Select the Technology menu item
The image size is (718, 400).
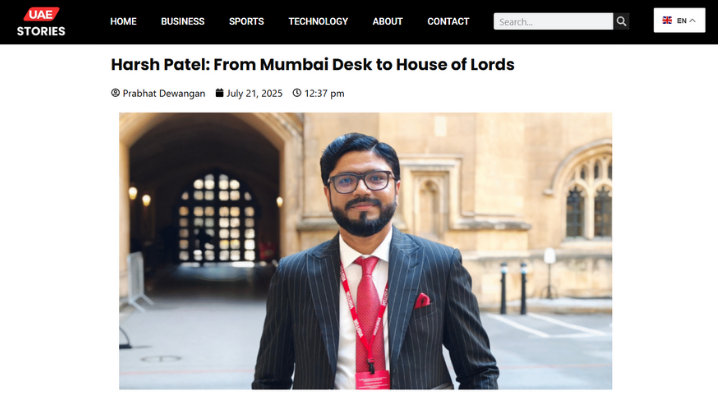318,22
